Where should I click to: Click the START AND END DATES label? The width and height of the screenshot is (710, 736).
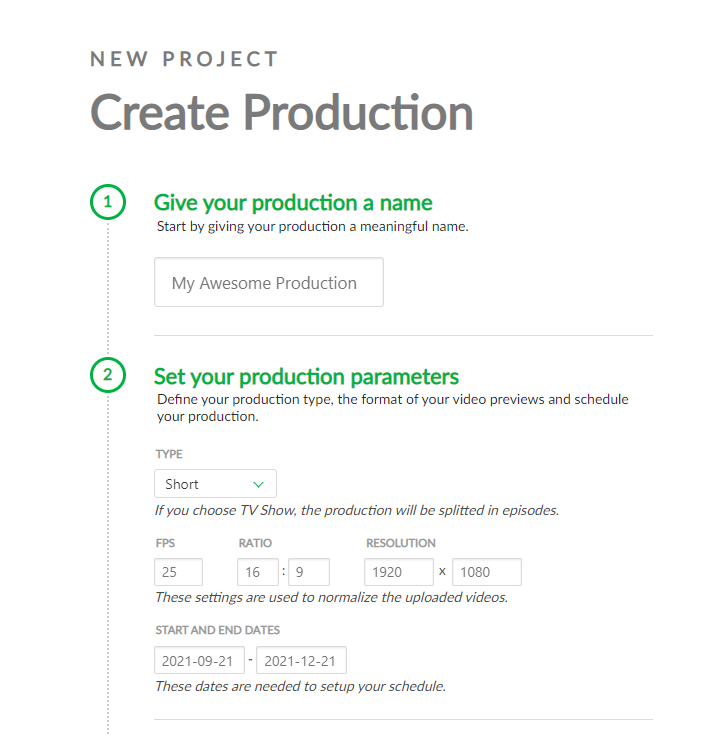pos(218,630)
